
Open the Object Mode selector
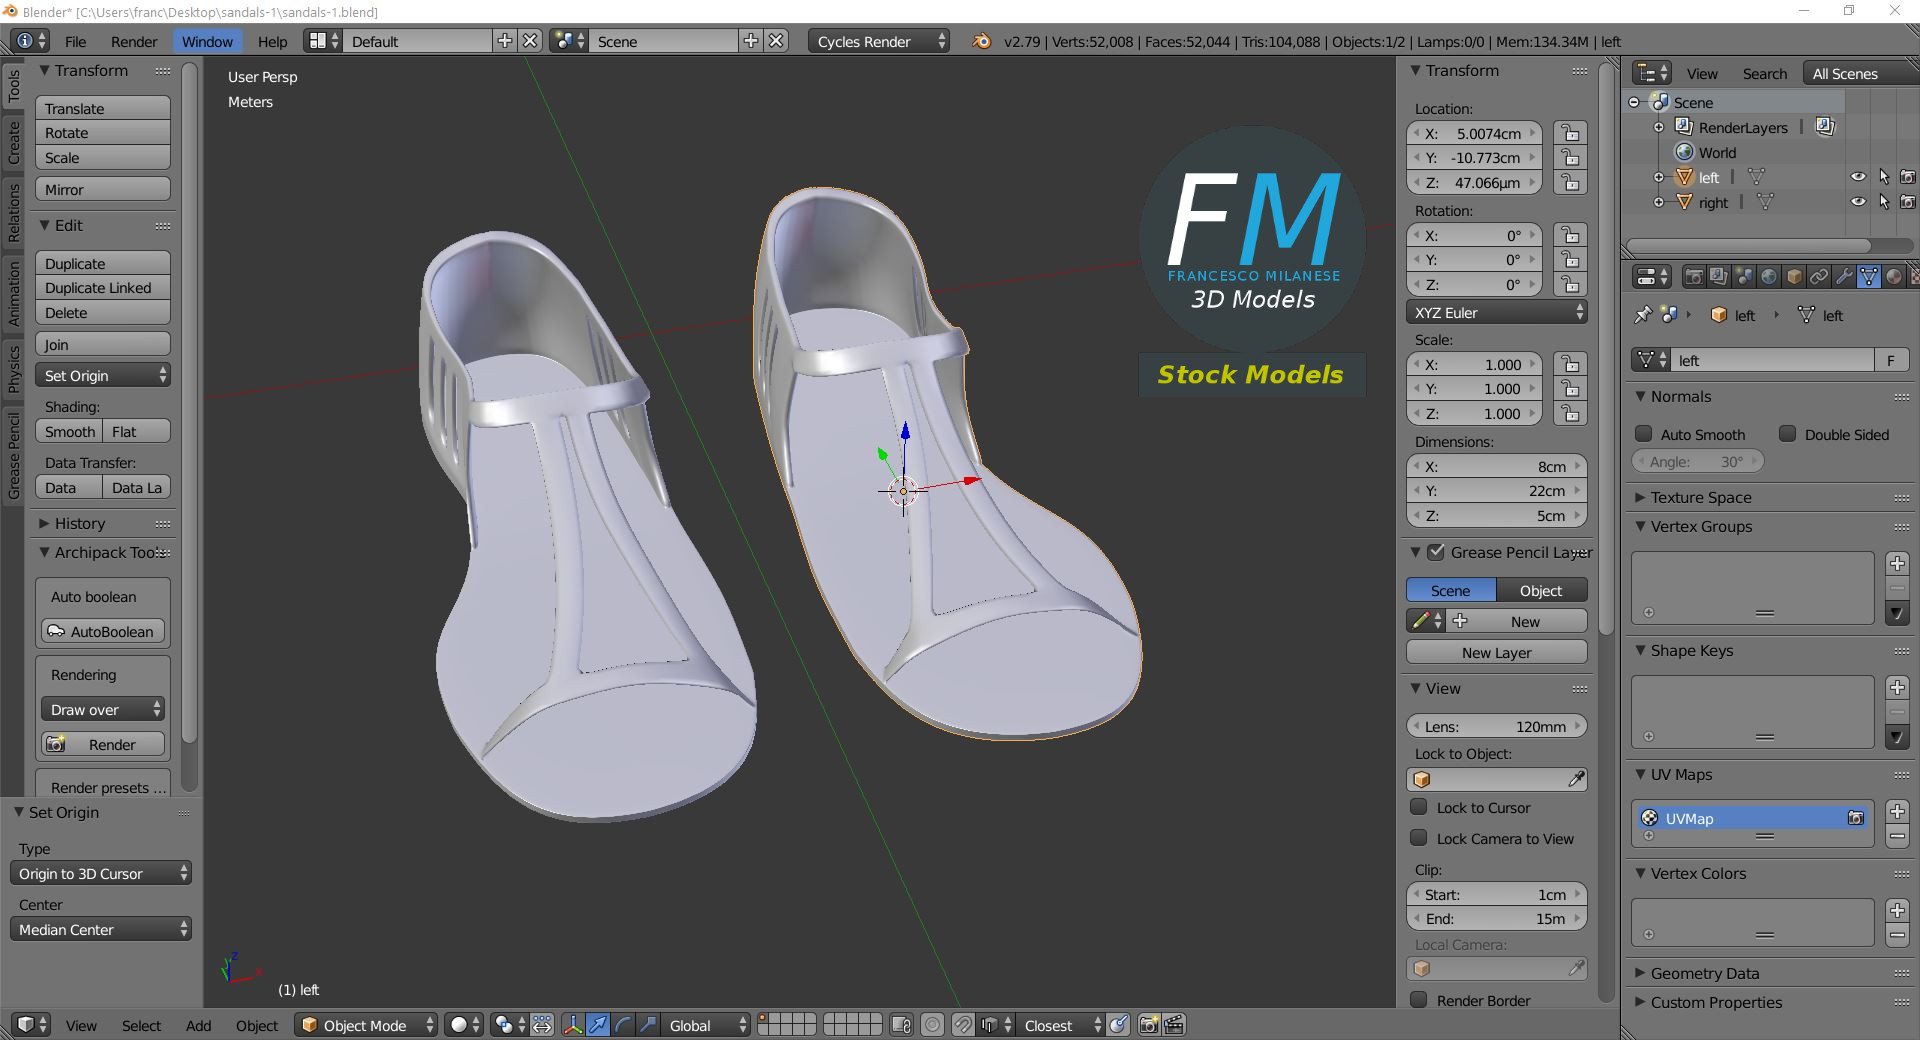pyautogui.click(x=366, y=1025)
